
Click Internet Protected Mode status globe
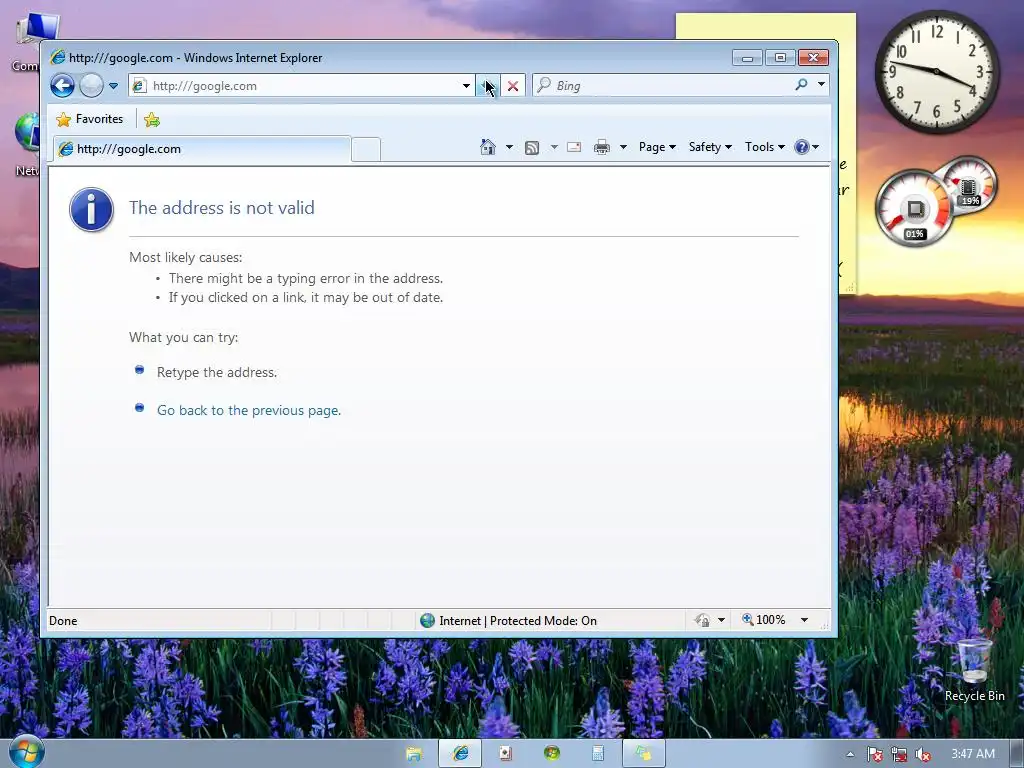[x=428, y=620]
